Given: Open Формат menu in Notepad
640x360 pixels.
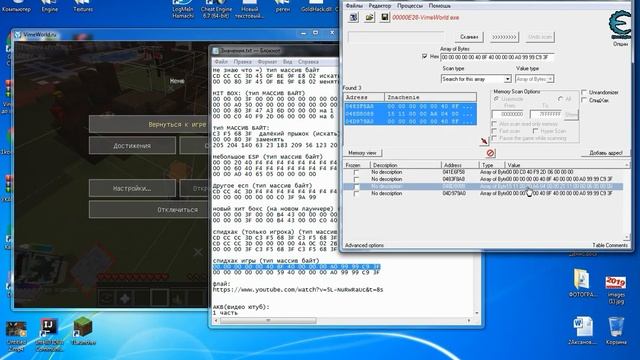Looking at the screenshot, I should [x=267, y=62].
